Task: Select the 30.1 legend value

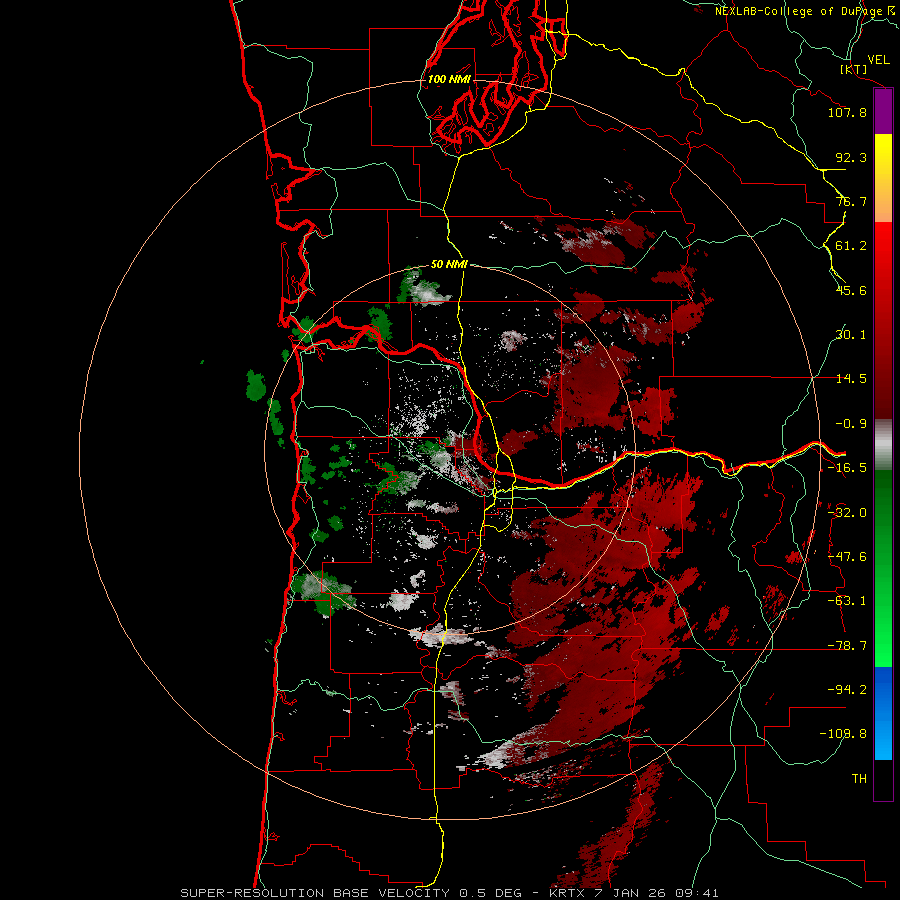Action: 851,335
